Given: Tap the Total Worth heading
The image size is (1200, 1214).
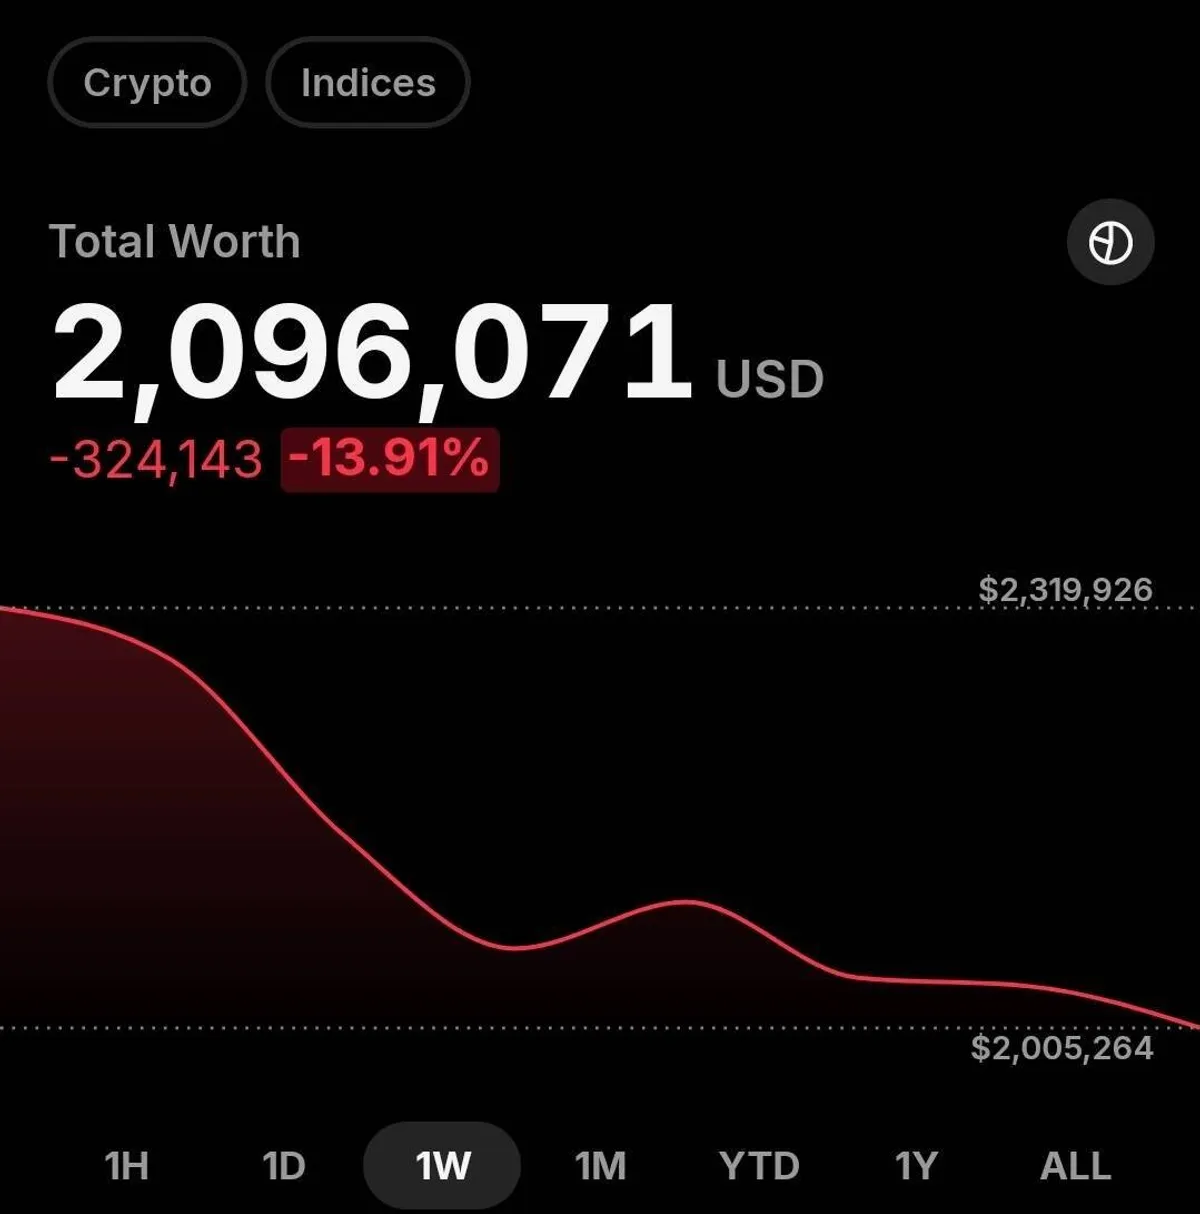Looking at the screenshot, I should click(175, 242).
